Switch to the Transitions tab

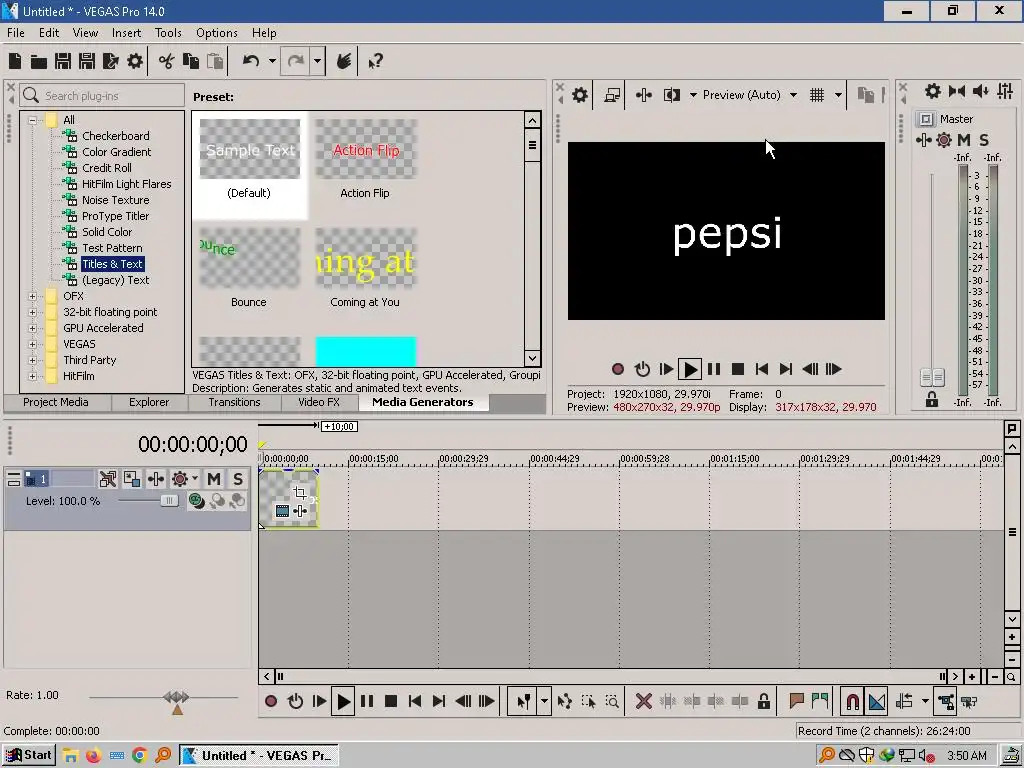(x=234, y=402)
